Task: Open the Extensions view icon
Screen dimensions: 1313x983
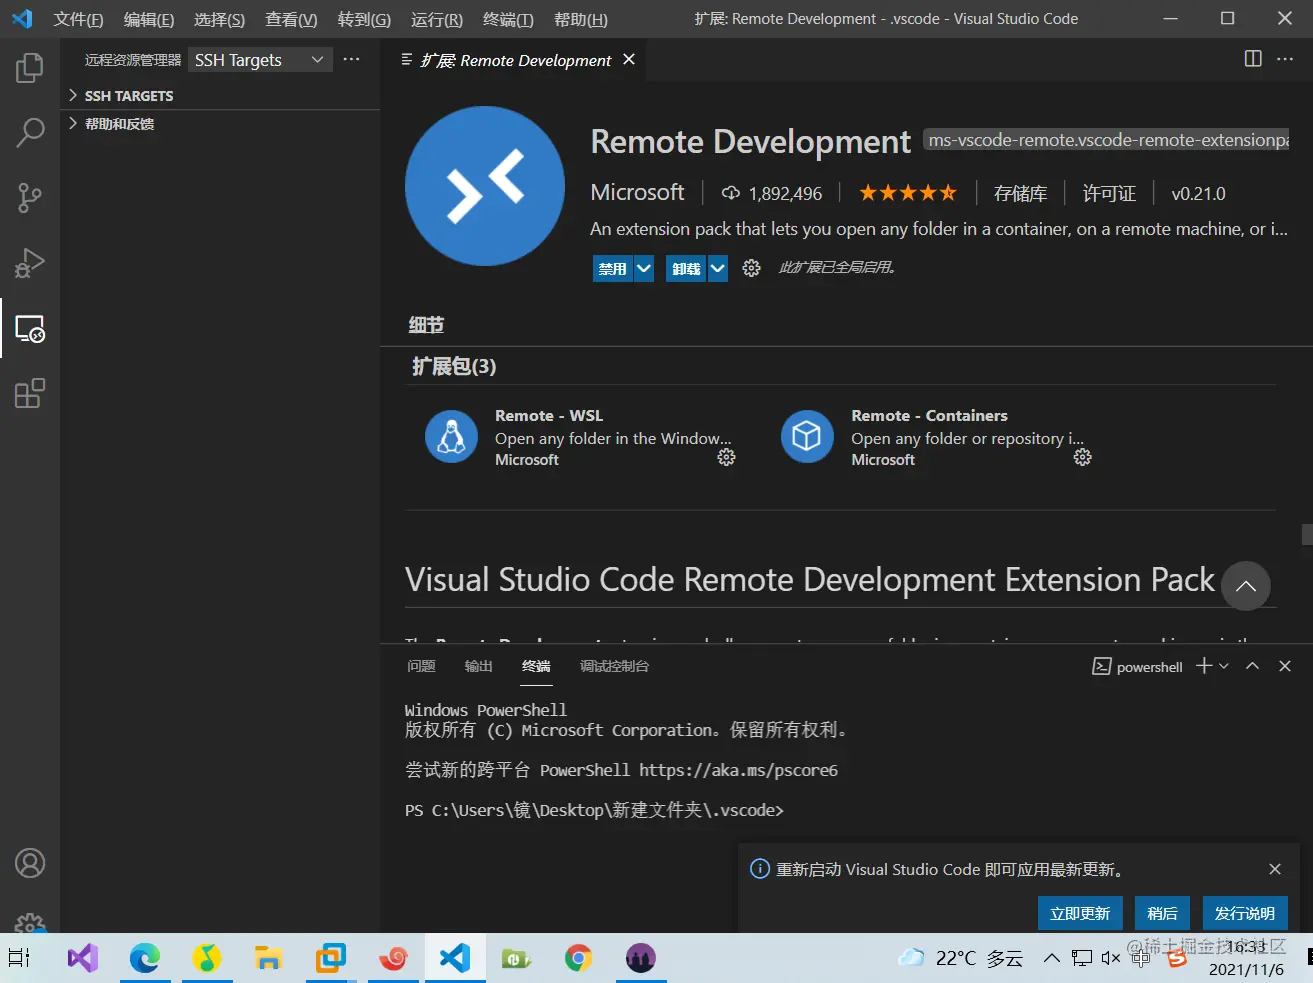Action: click(x=30, y=393)
